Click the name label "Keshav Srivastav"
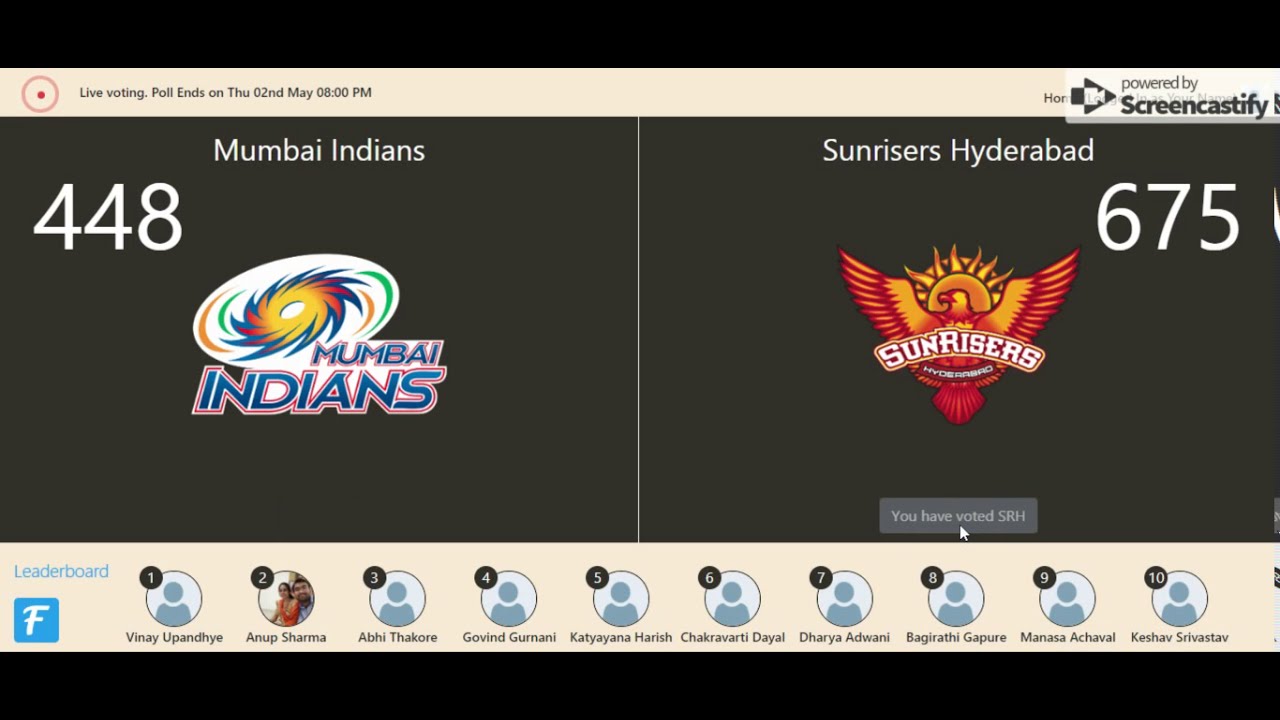This screenshot has height=720, width=1280. tap(1180, 637)
